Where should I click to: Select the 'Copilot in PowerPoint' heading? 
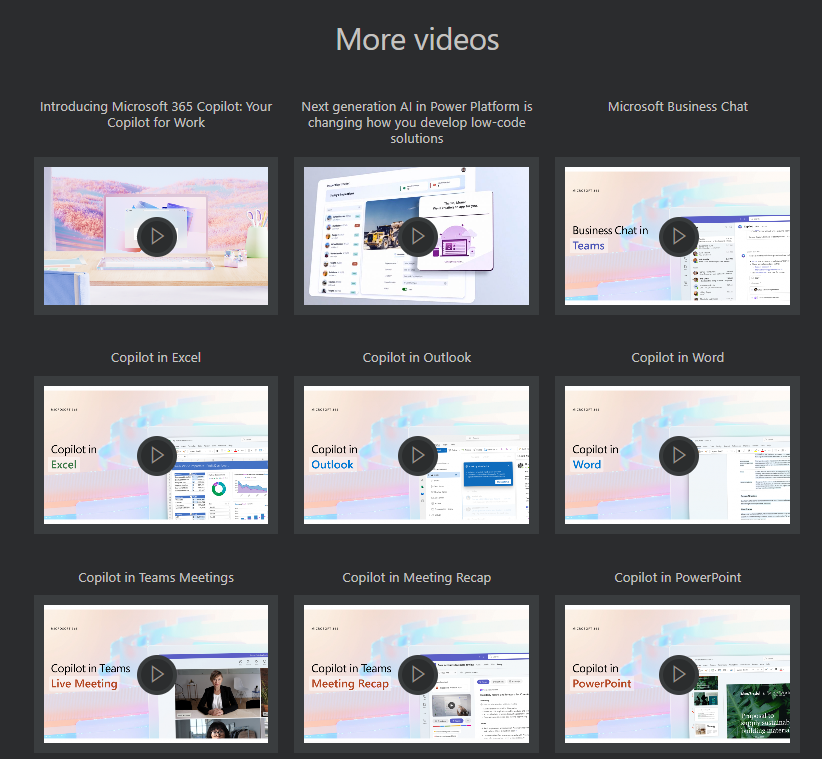(677, 577)
